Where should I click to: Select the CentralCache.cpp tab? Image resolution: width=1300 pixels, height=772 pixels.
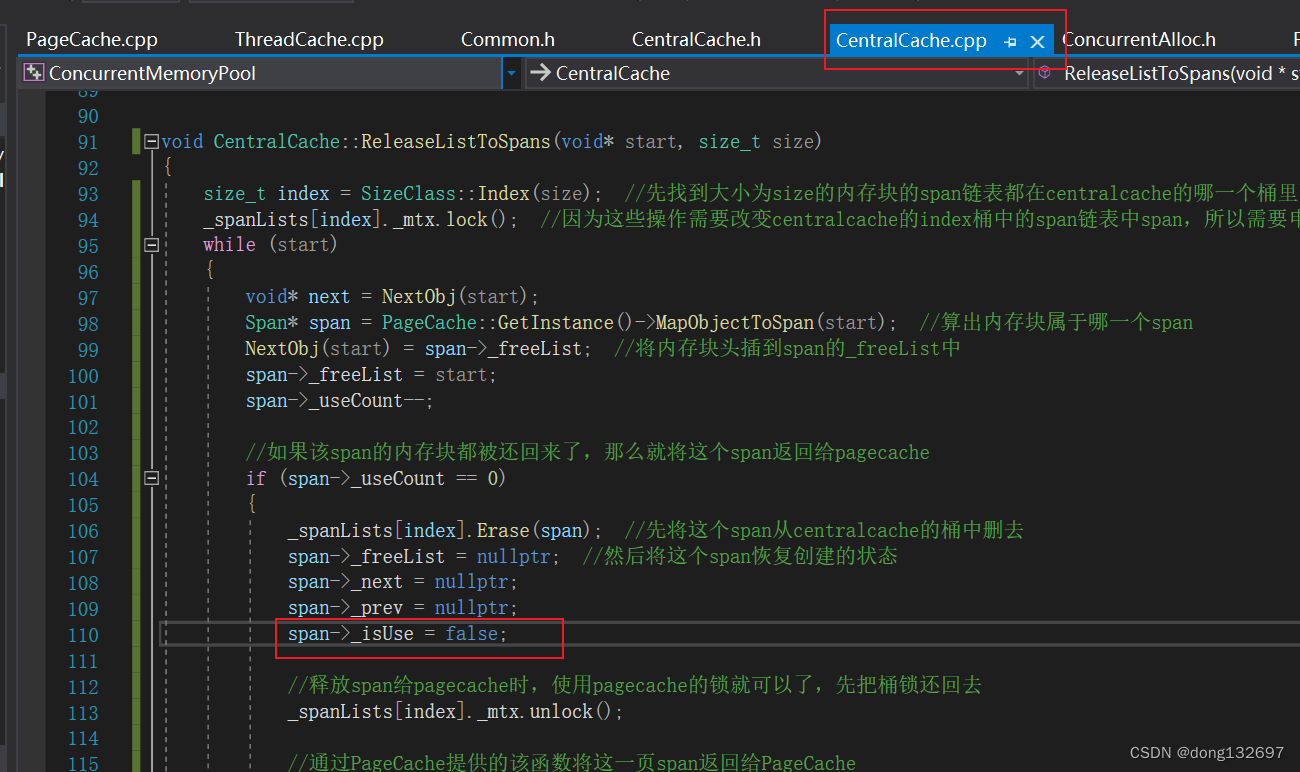pos(911,41)
